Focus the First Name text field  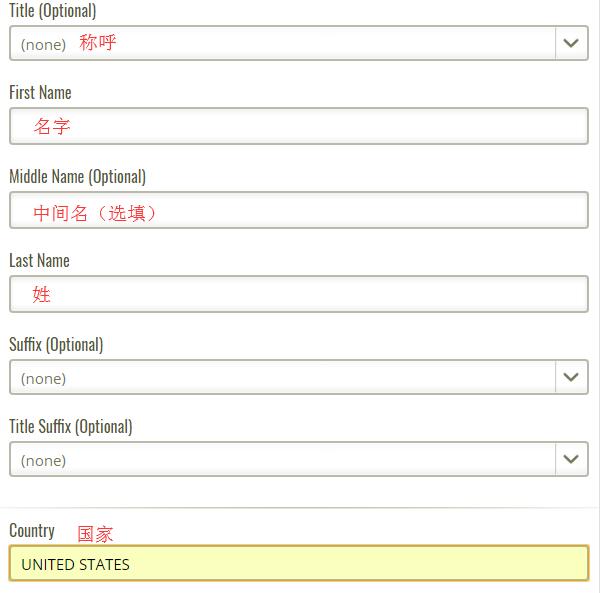coord(299,126)
